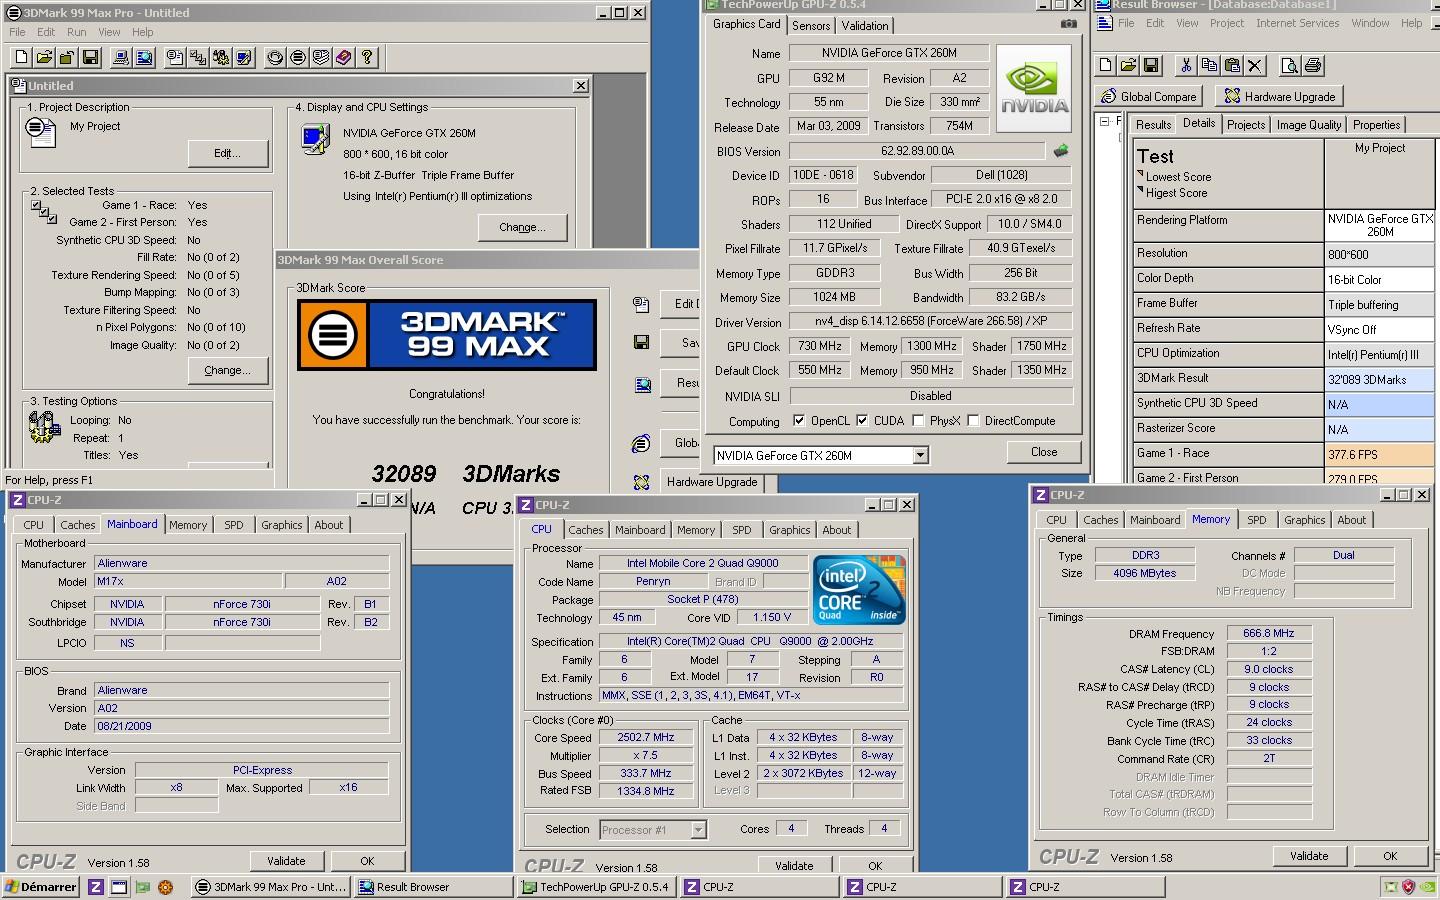Viewport: 1440px width, 900px height.
Task: Click Change button in Display and CPU Settings
Action: (x=523, y=227)
